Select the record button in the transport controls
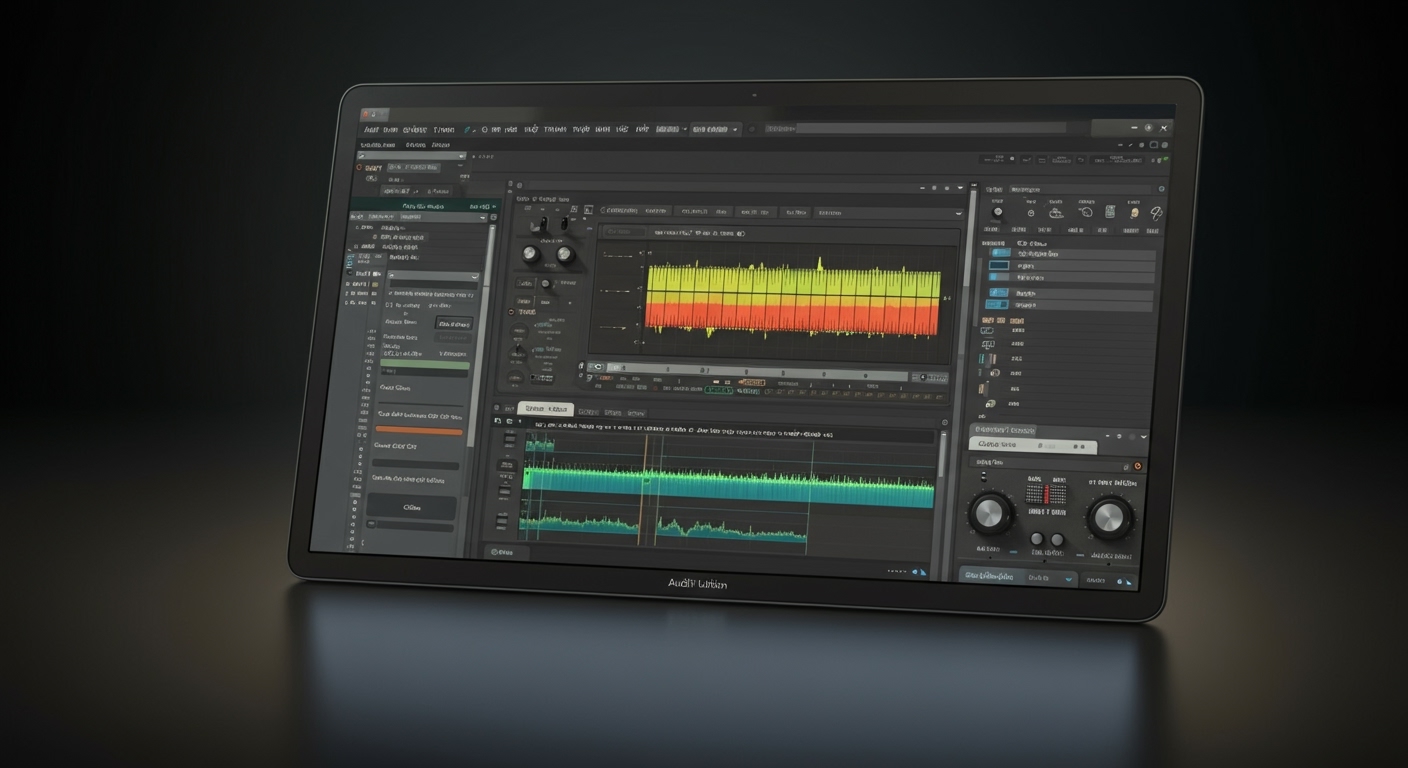Viewport: 1408px width, 768px height. point(656,388)
